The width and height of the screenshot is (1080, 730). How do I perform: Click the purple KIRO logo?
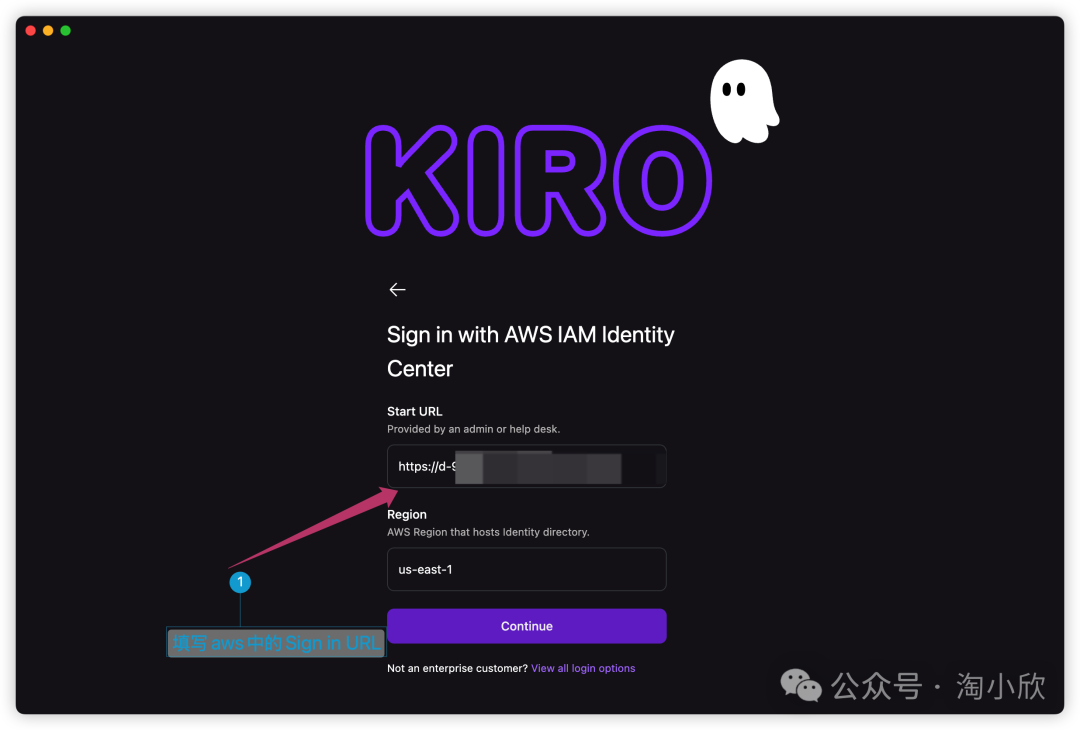[538, 180]
